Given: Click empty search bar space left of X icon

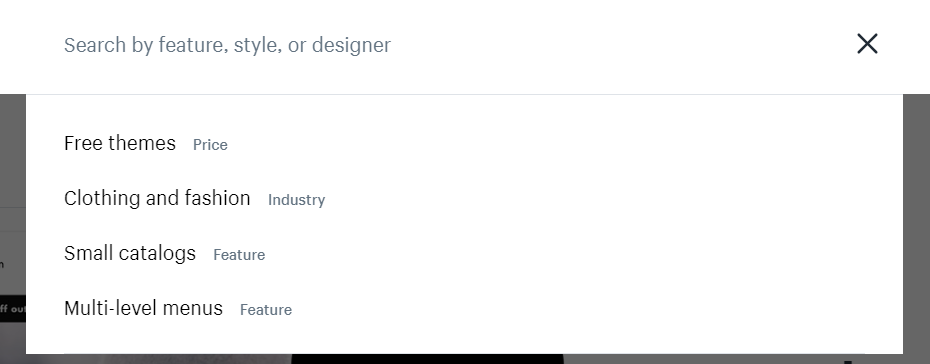Looking at the screenshot, I should (623, 45).
